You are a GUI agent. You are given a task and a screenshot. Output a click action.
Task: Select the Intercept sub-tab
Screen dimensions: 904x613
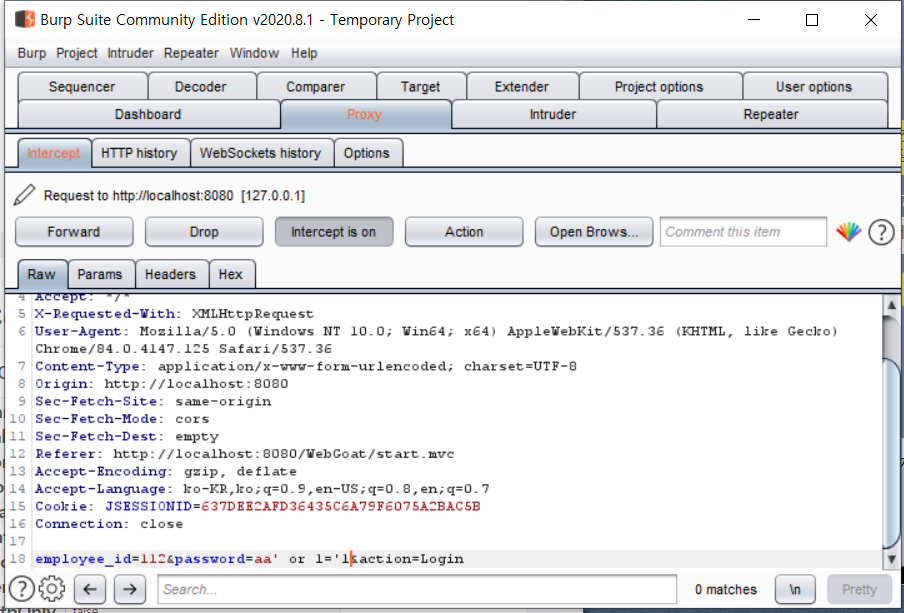coord(54,153)
